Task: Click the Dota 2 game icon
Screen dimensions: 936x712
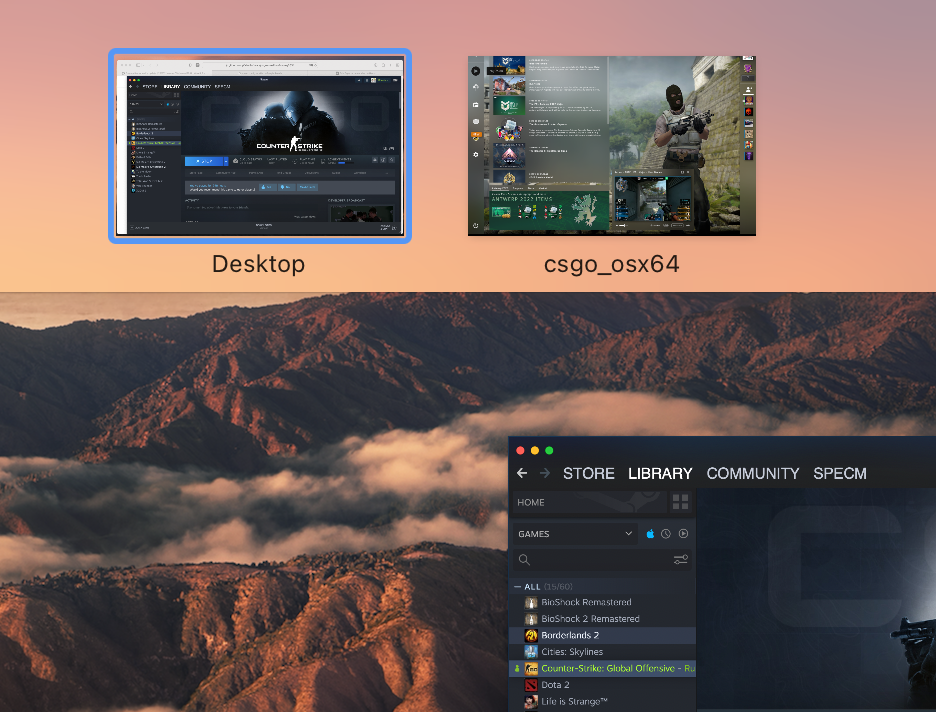Action: coord(531,685)
